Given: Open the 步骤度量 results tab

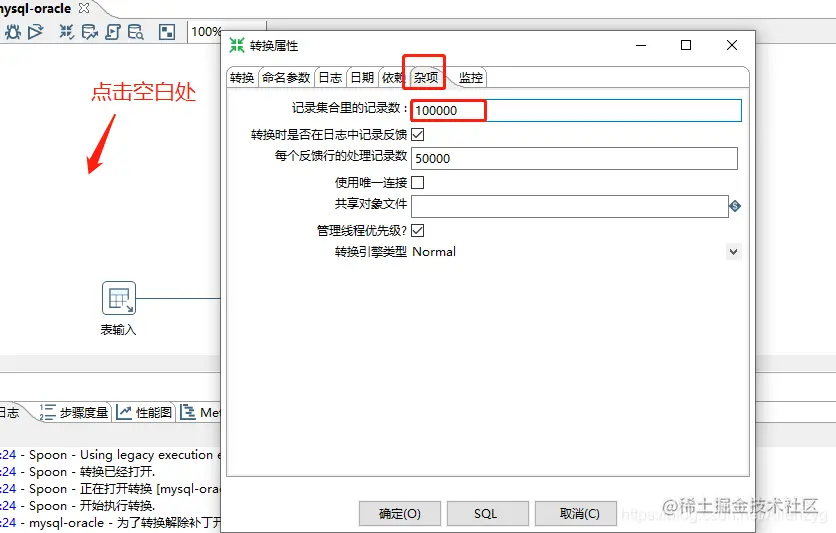Looking at the screenshot, I should pos(75,412).
